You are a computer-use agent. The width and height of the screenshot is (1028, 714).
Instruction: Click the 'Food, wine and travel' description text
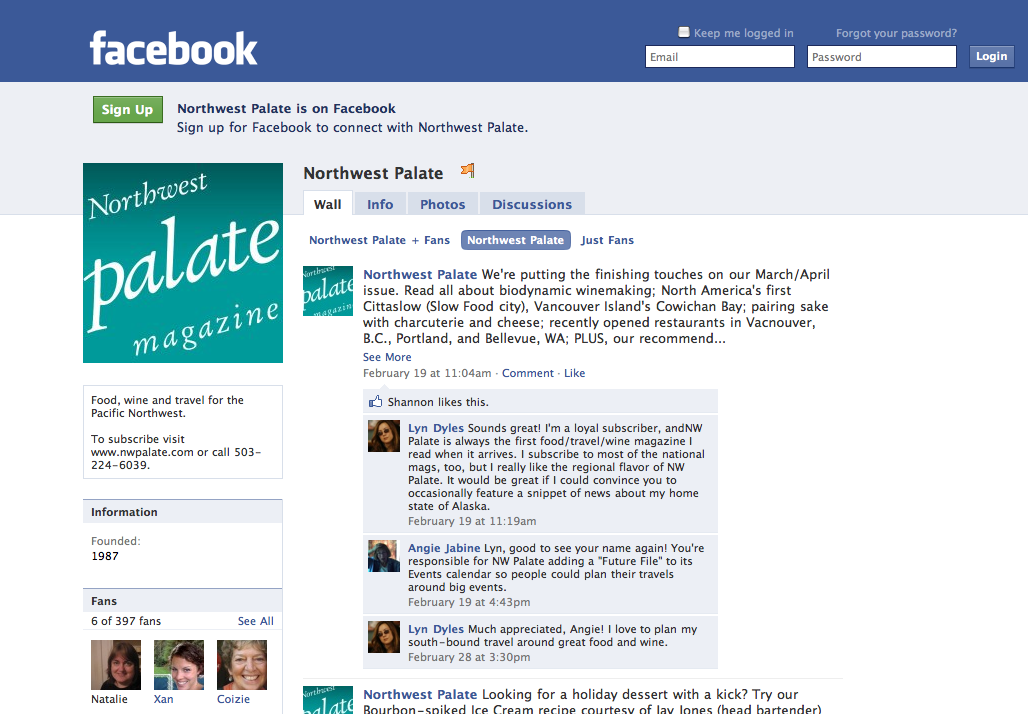[x=167, y=407]
